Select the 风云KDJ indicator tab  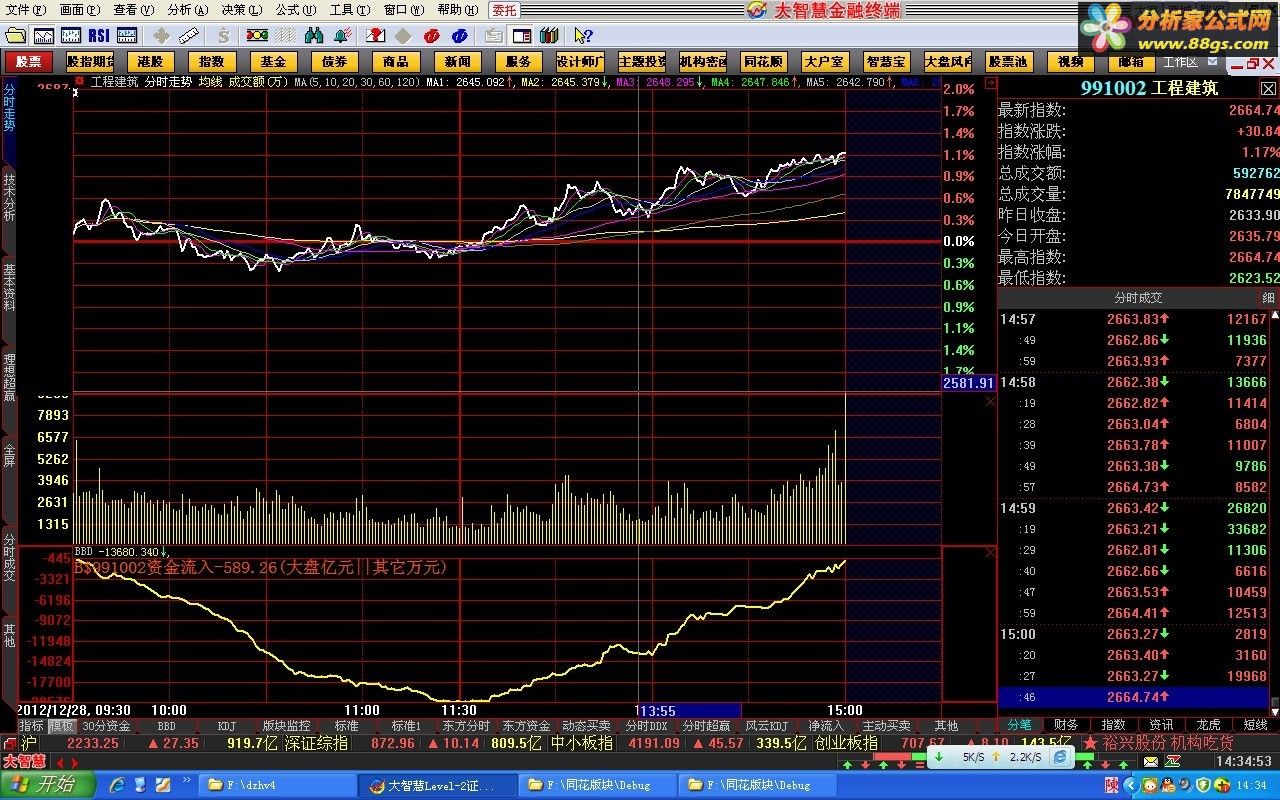coord(766,726)
